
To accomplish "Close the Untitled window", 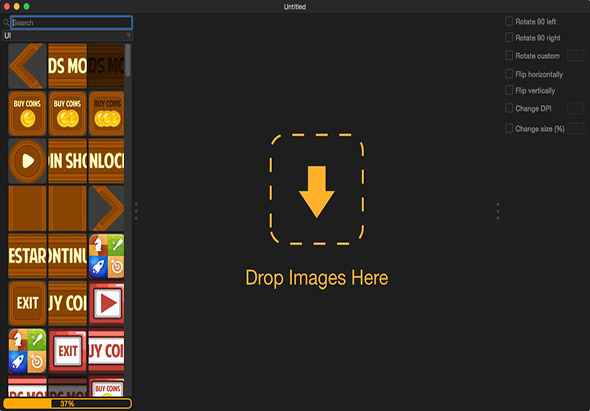I will [6, 6].
